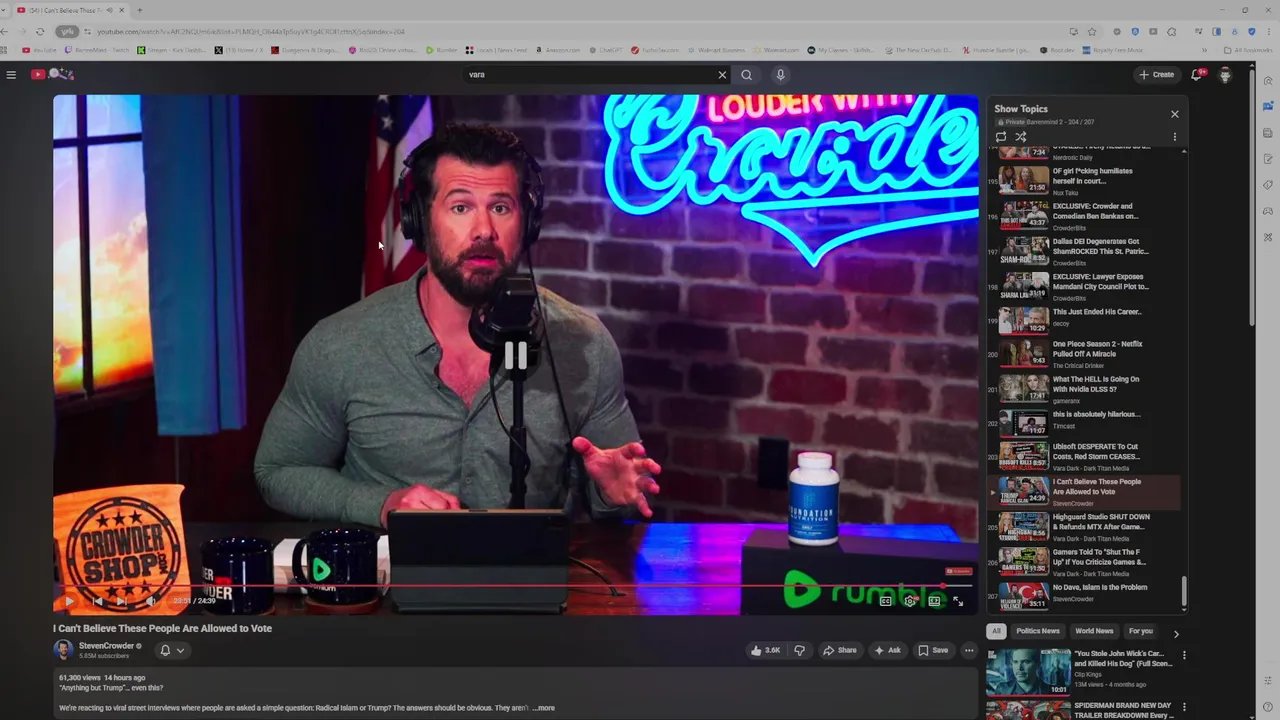Enter fullscreen on the video player
Image resolution: width=1280 pixels, height=720 pixels.
pyautogui.click(x=958, y=601)
